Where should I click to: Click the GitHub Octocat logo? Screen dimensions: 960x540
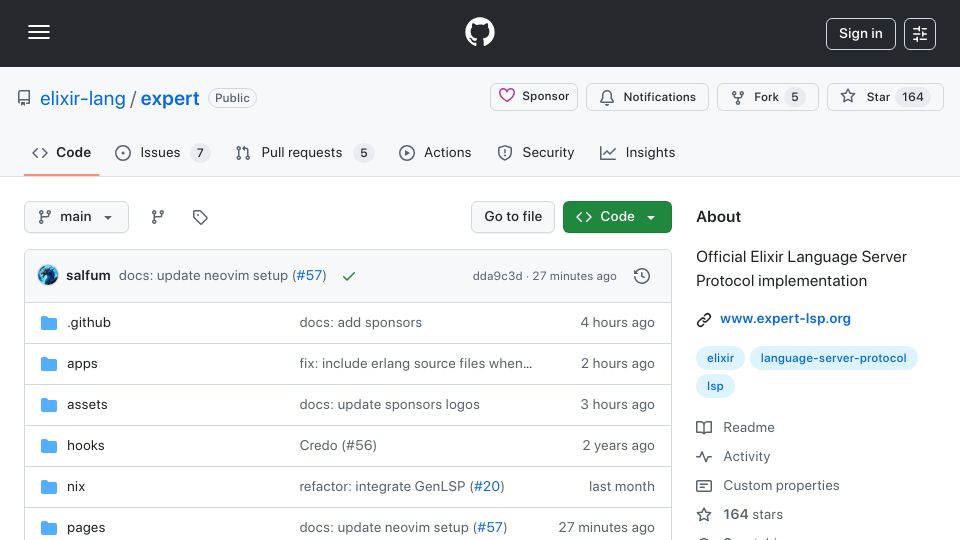479,32
